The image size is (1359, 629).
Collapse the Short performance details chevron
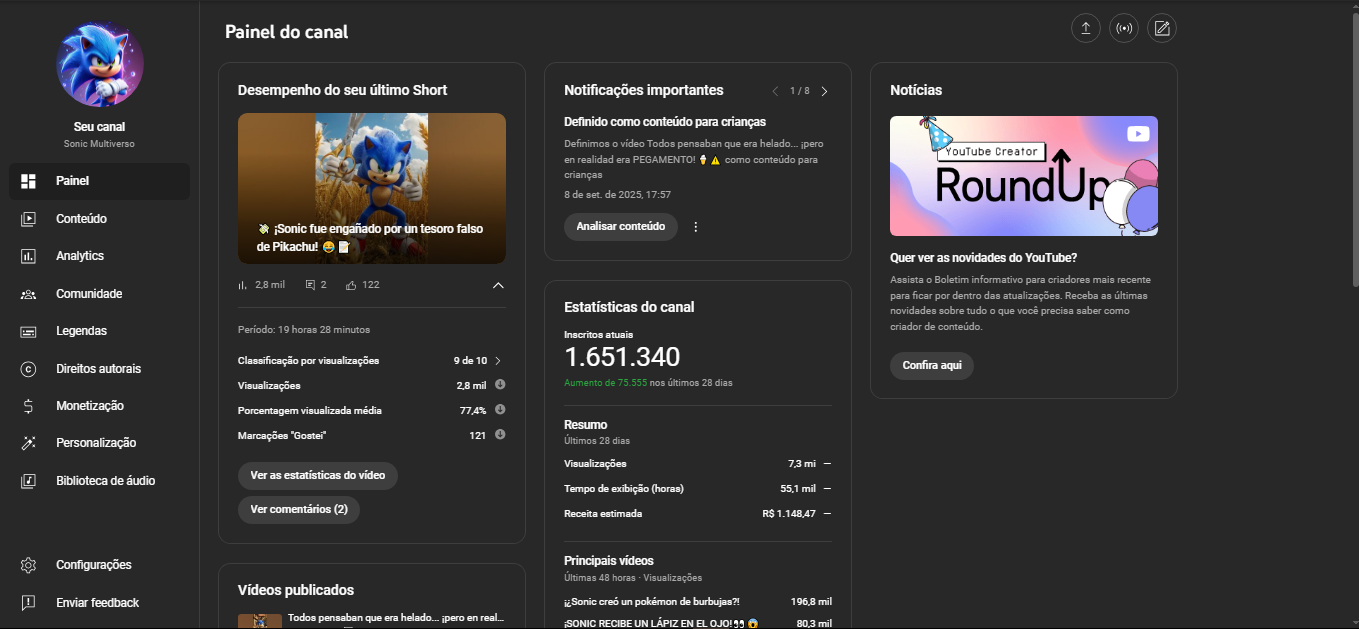pyautogui.click(x=498, y=285)
